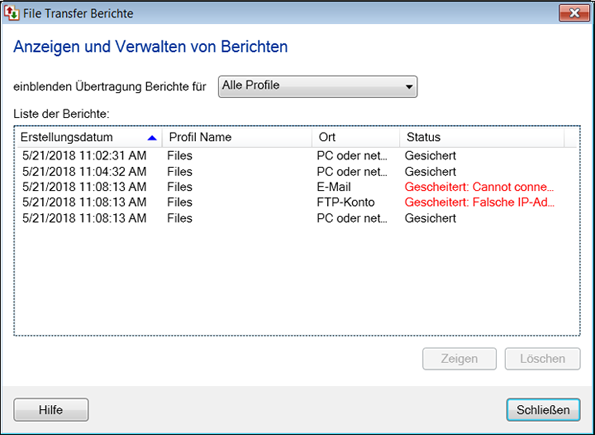
Task: Open the Alle Profile dropdown
Action: [x=318, y=87]
